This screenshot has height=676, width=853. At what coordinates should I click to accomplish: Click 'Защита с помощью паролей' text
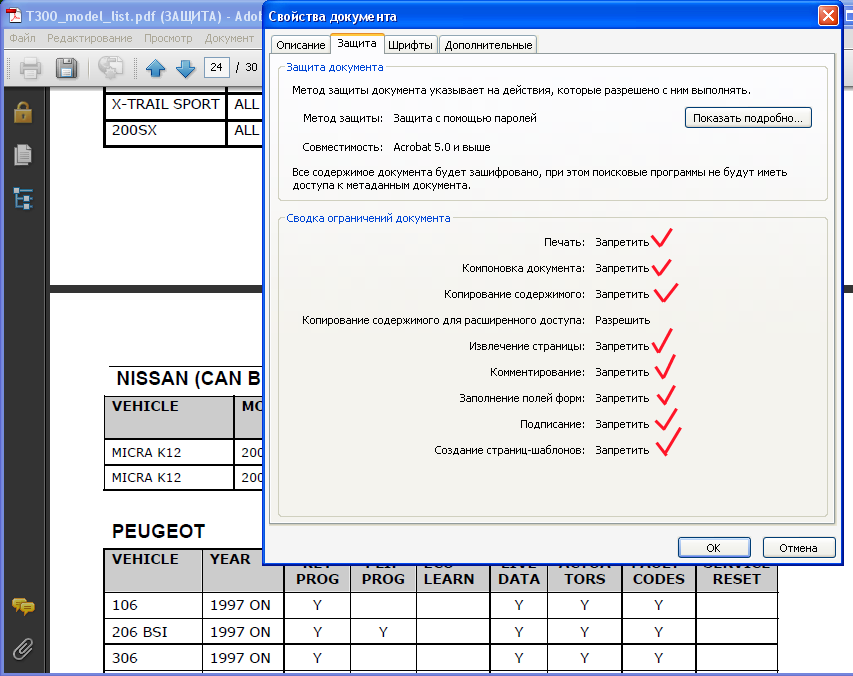pyautogui.click(x=465, y=118)
